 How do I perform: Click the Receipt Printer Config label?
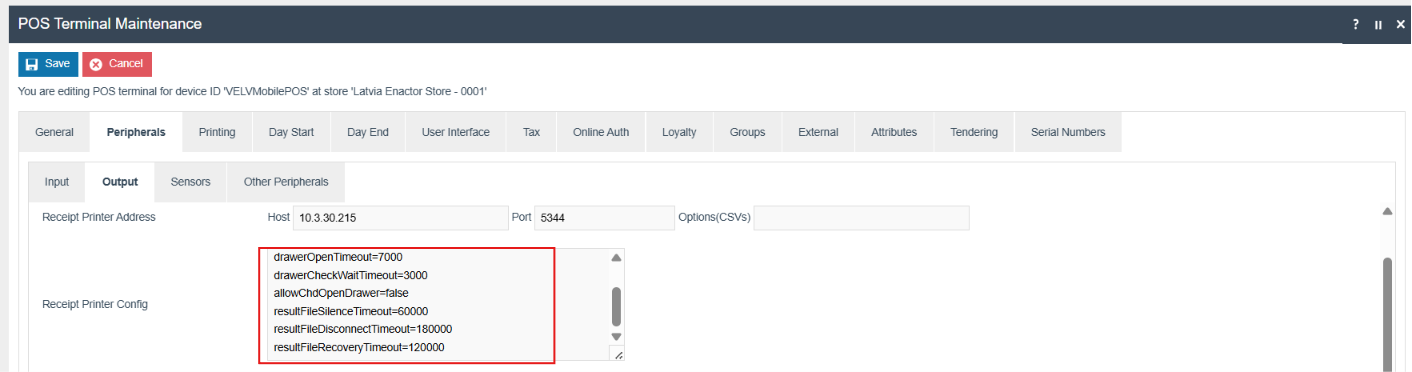[x=95, y=304]
